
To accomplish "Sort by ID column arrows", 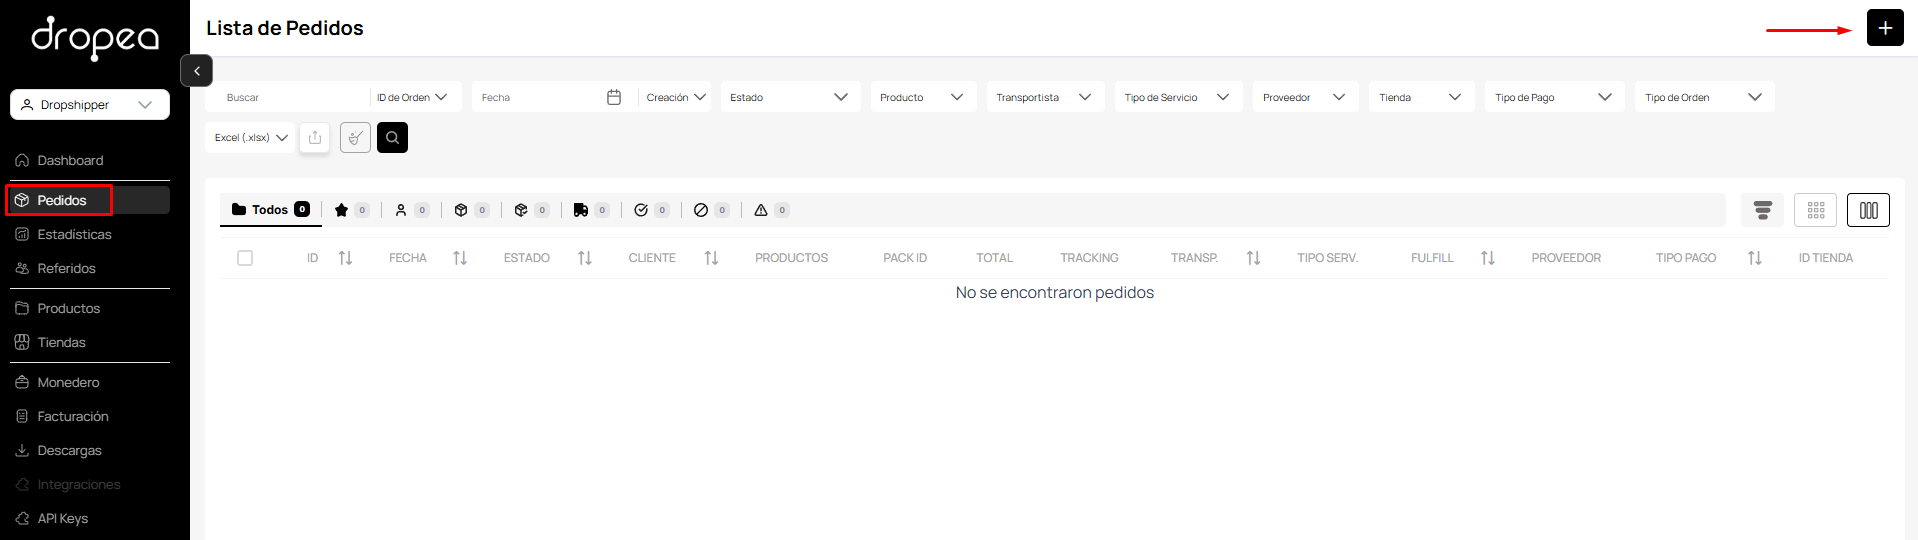I will click(x=345, y=258).
